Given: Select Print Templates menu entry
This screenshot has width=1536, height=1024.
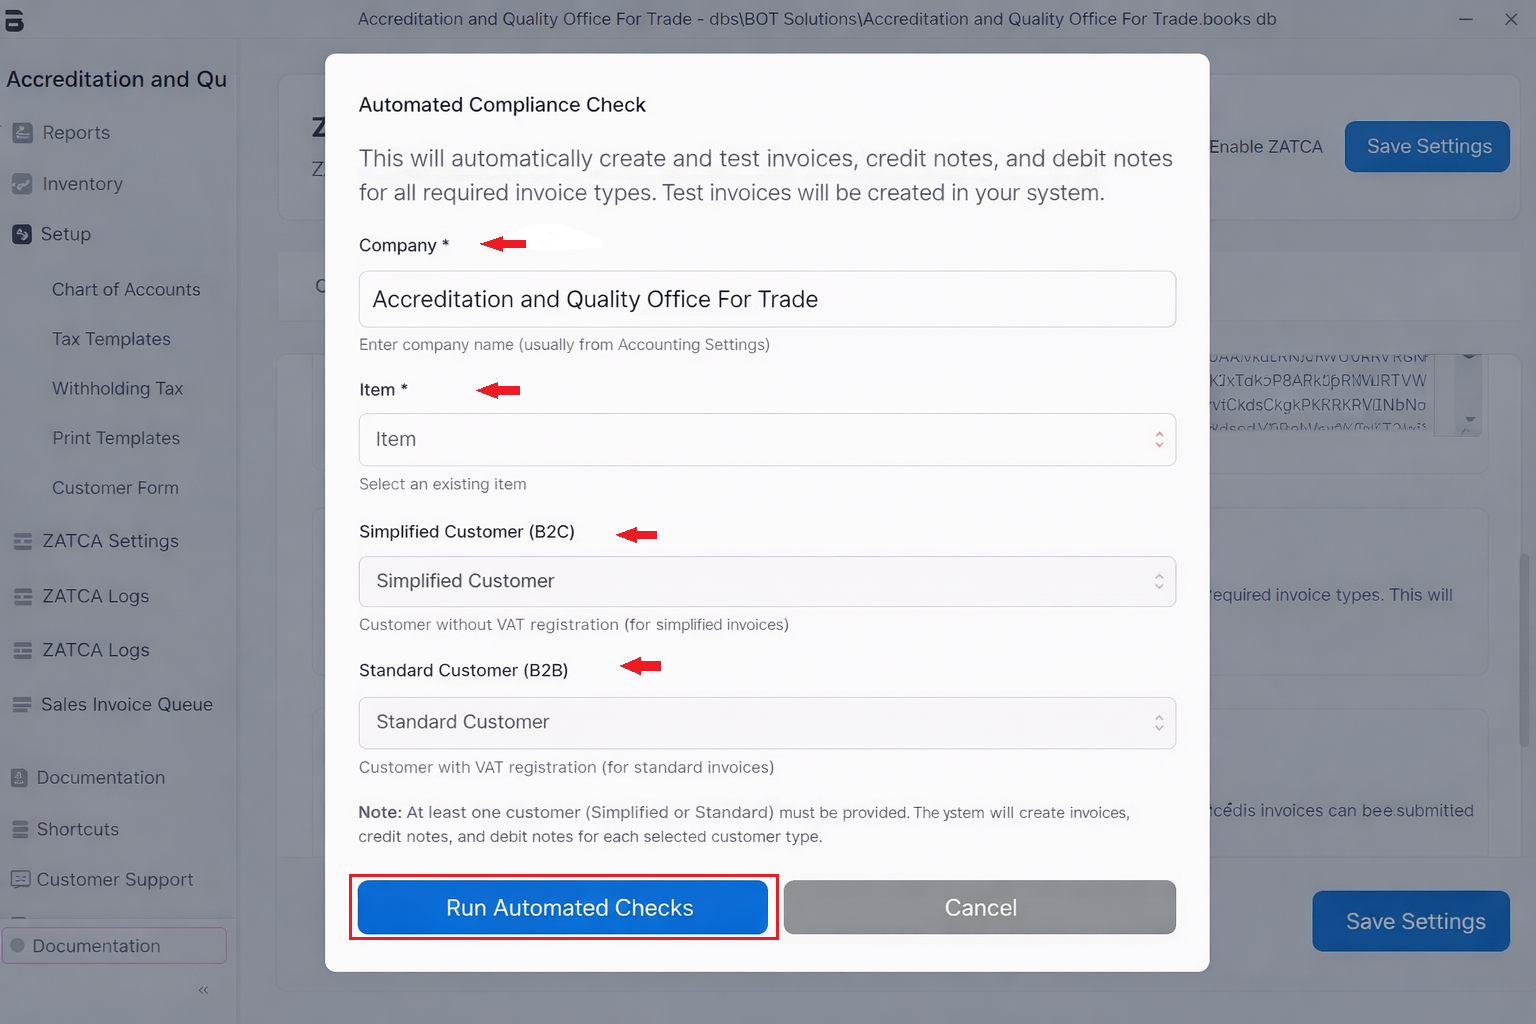Looking at the screenshot, I should 116,438.
